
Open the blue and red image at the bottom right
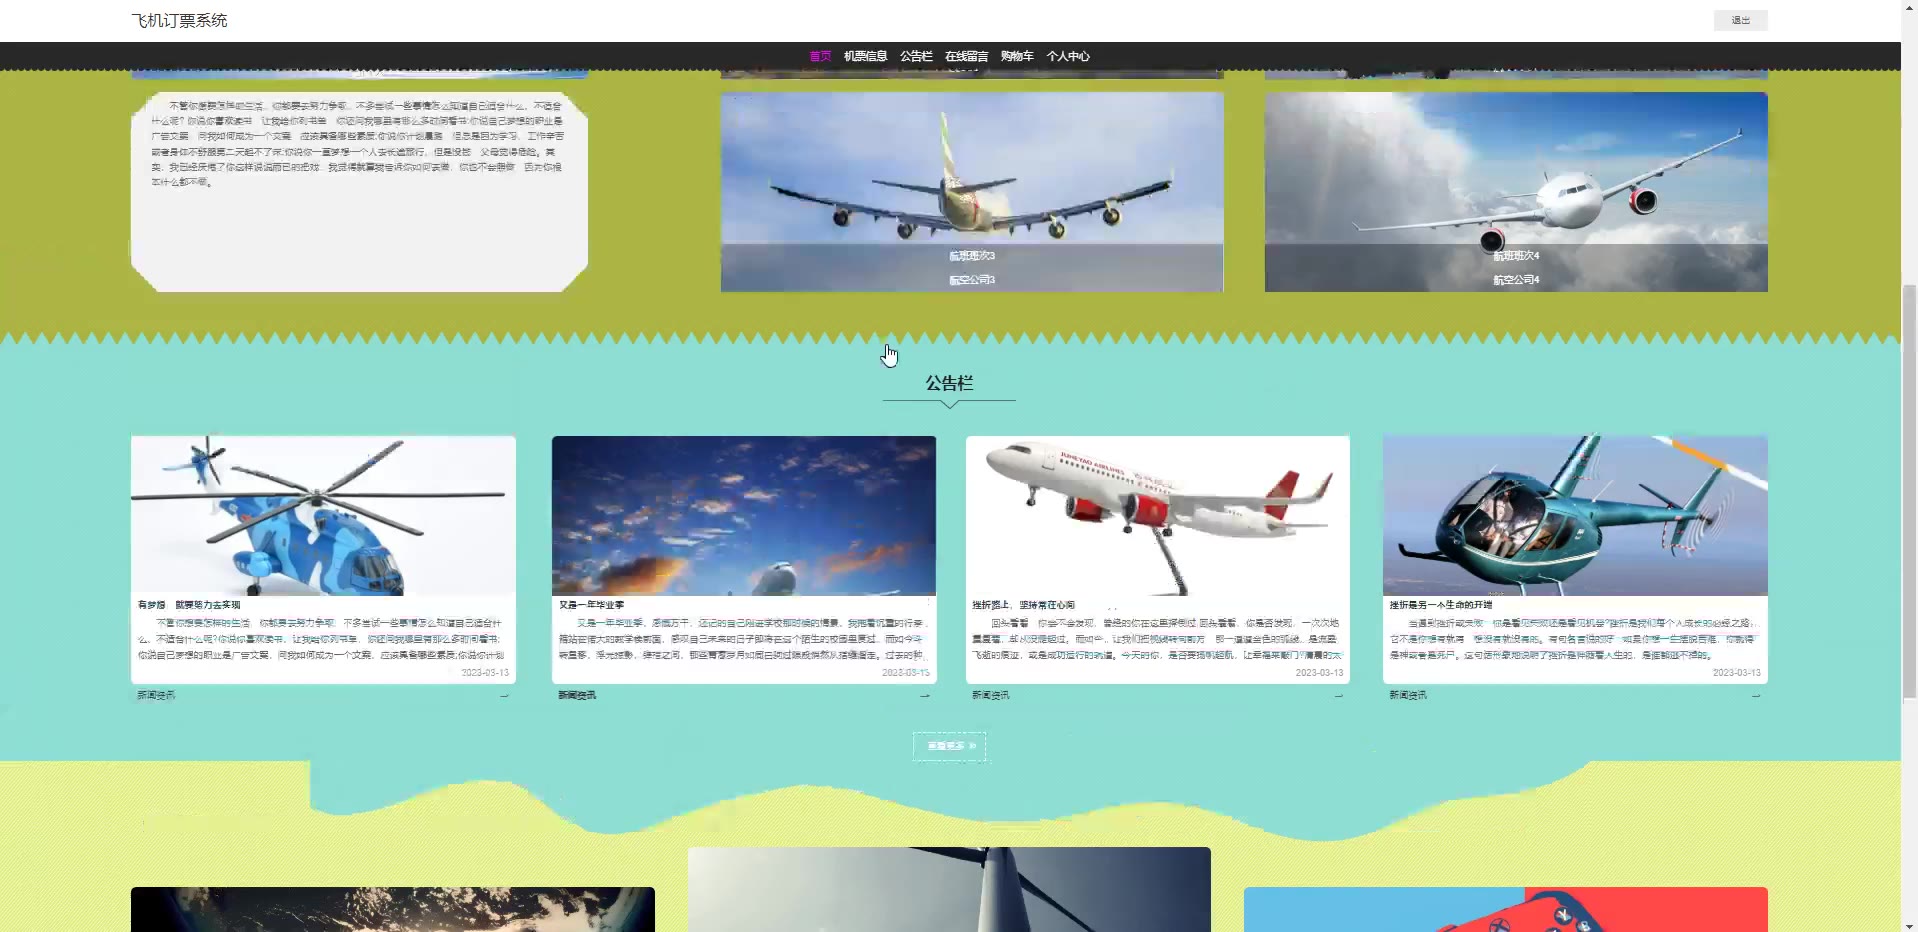coord(1506,910)
